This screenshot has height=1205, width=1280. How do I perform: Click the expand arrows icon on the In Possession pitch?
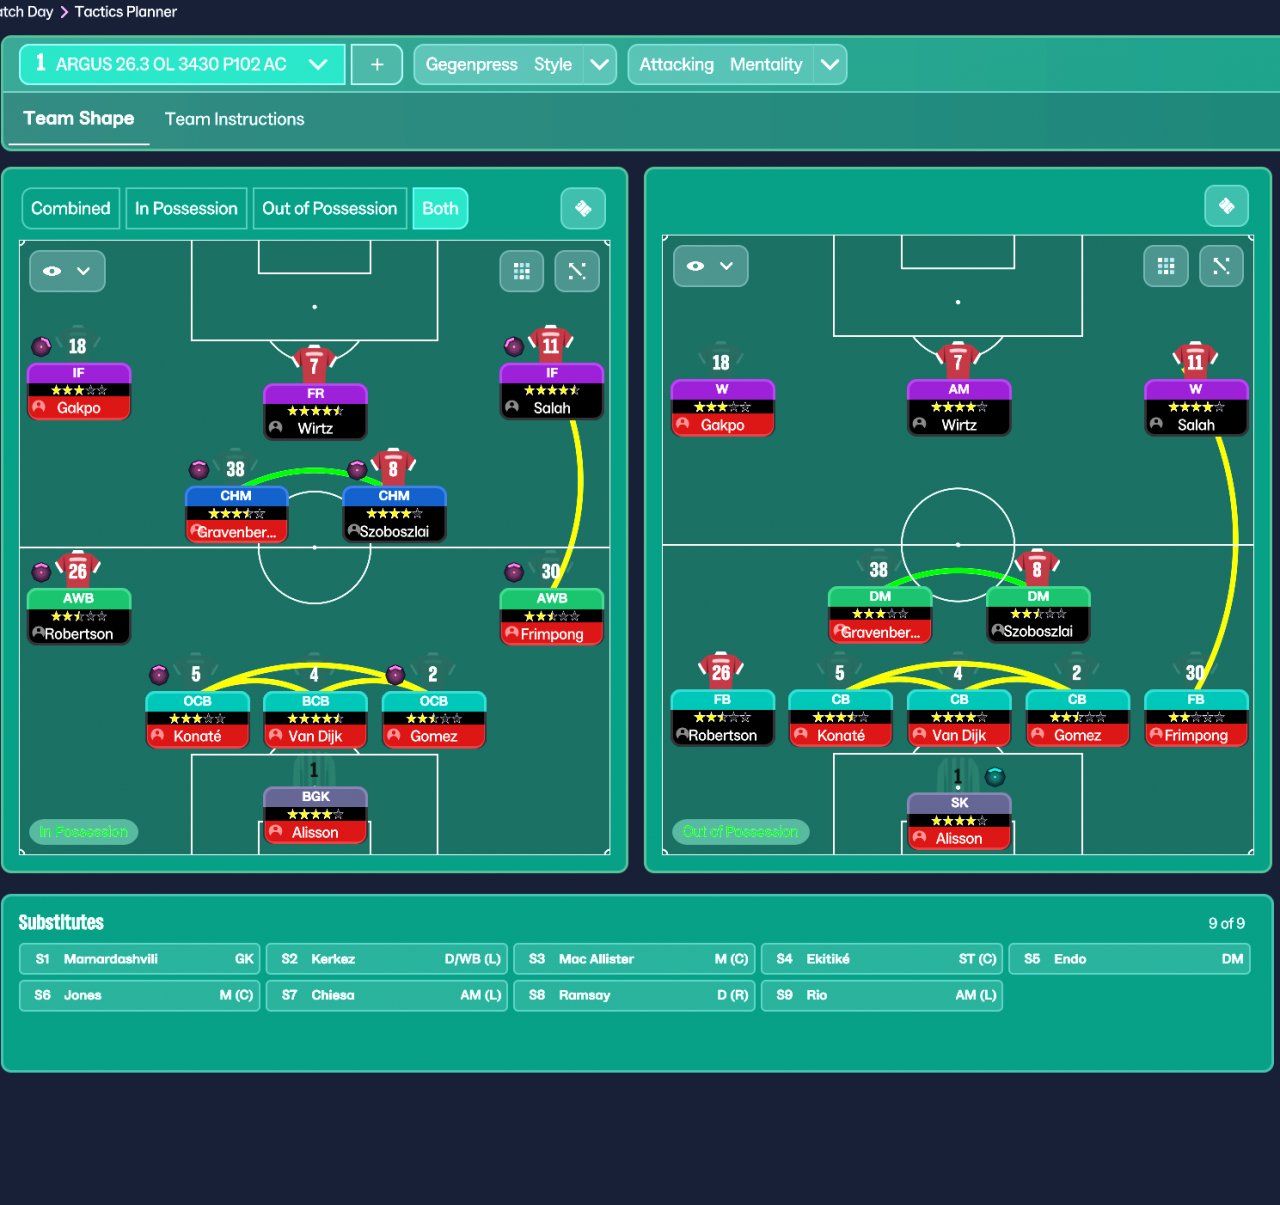577,271
